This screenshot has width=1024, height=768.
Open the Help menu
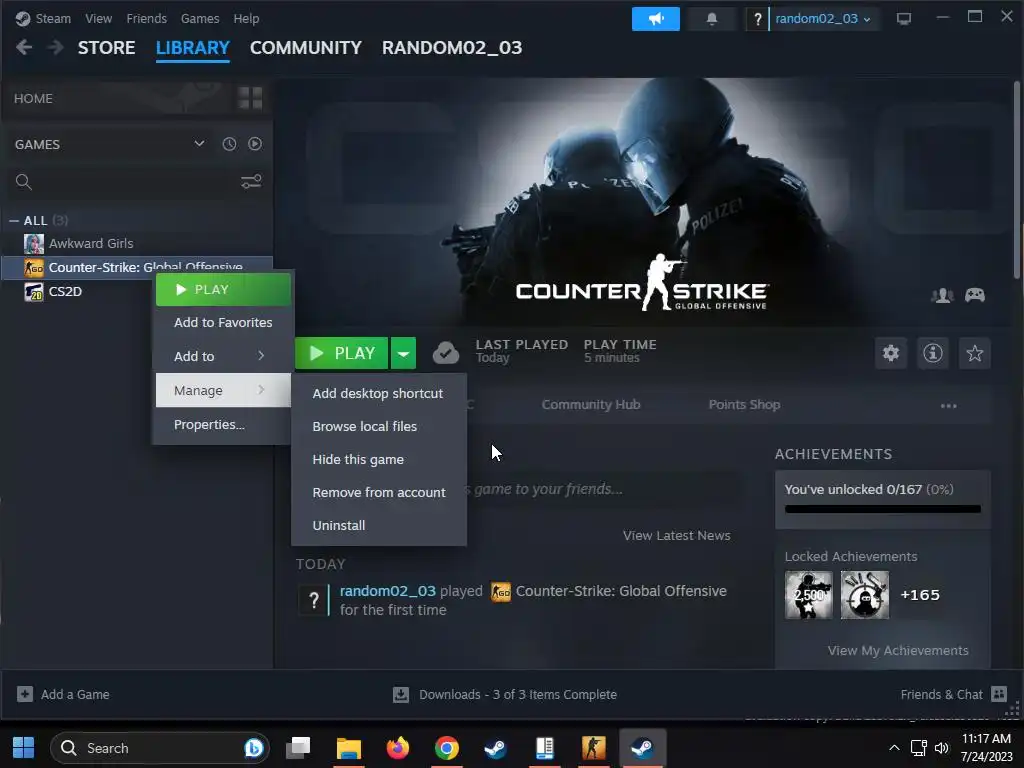(x=246, y=18)
